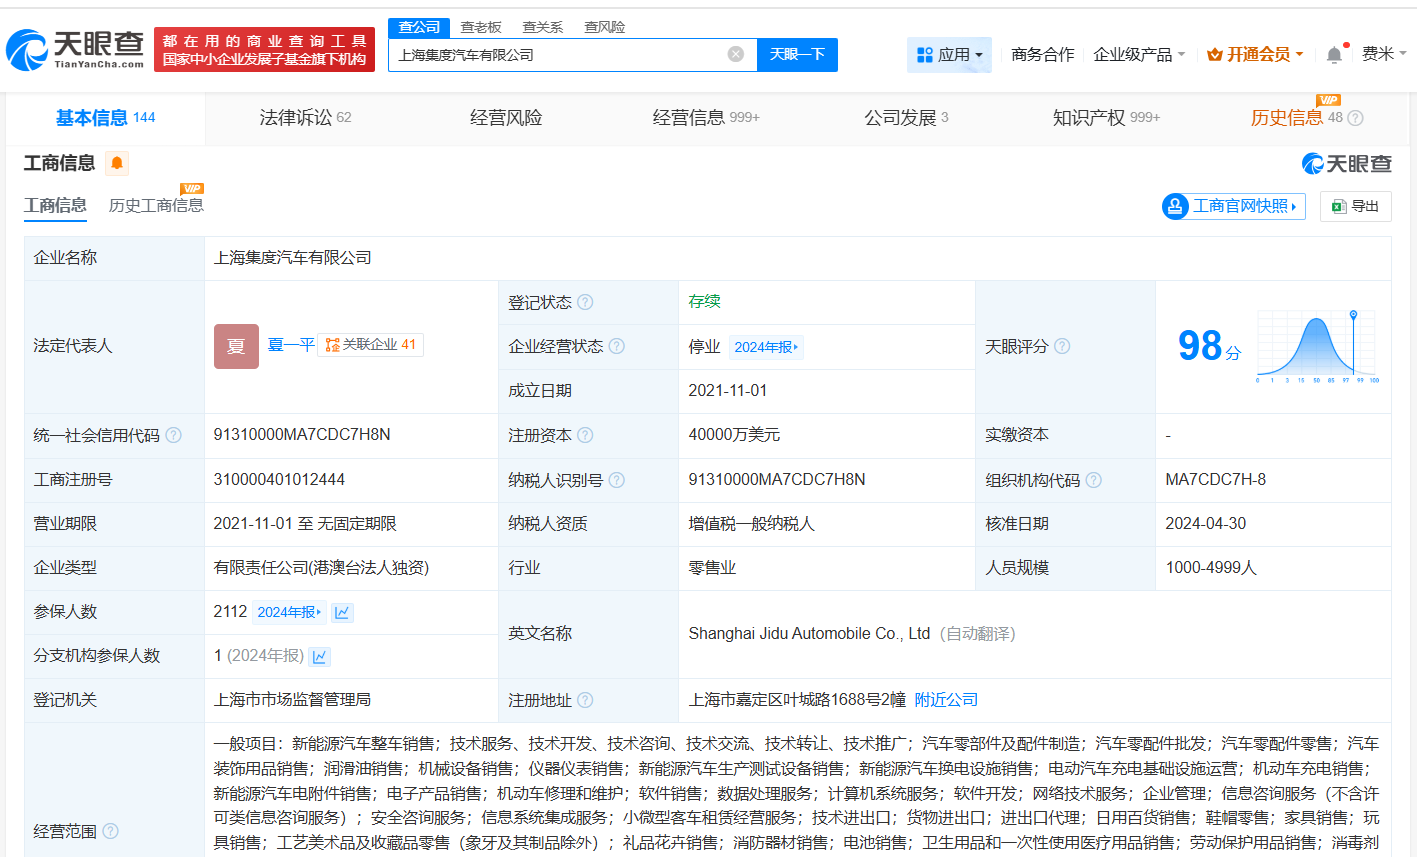Click the 天眼一下 search button

[x=797, y=55]
